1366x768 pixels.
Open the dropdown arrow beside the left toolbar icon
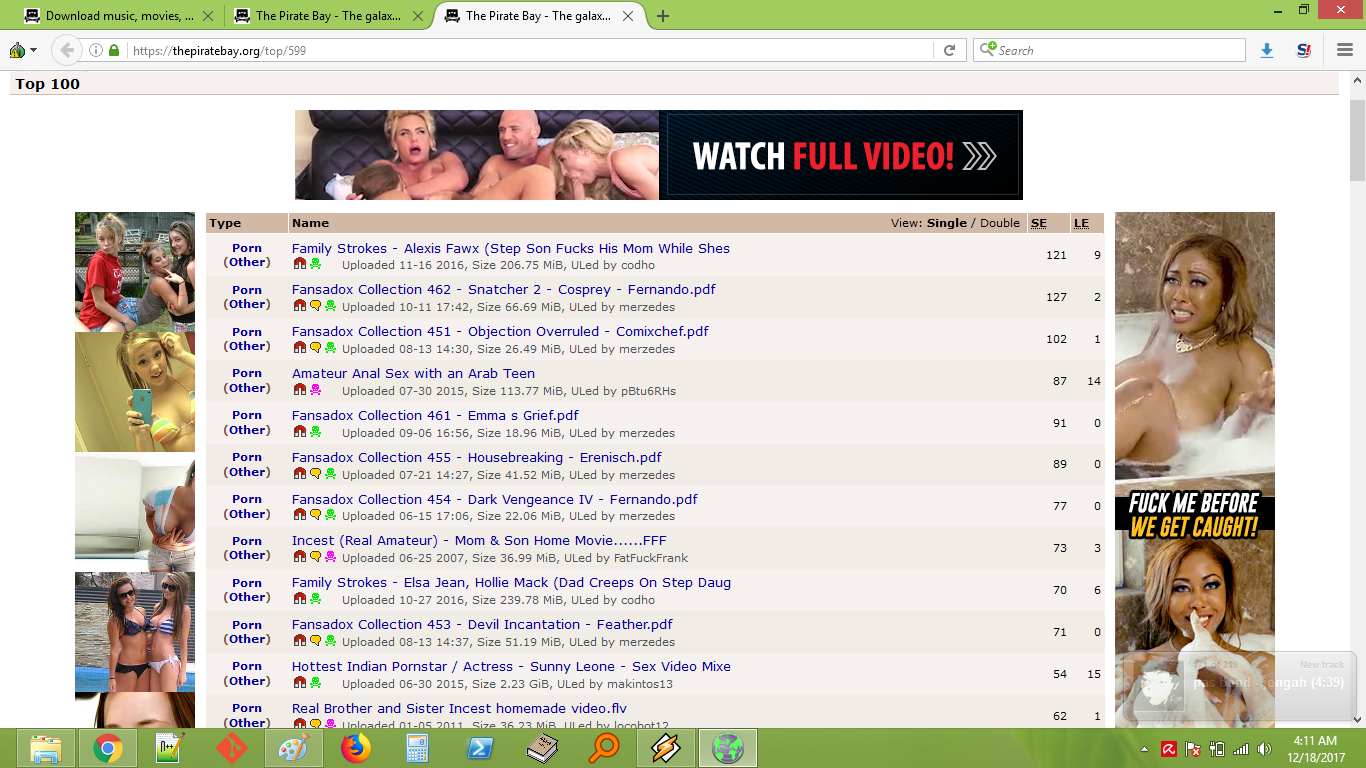(x=33, y=50)
